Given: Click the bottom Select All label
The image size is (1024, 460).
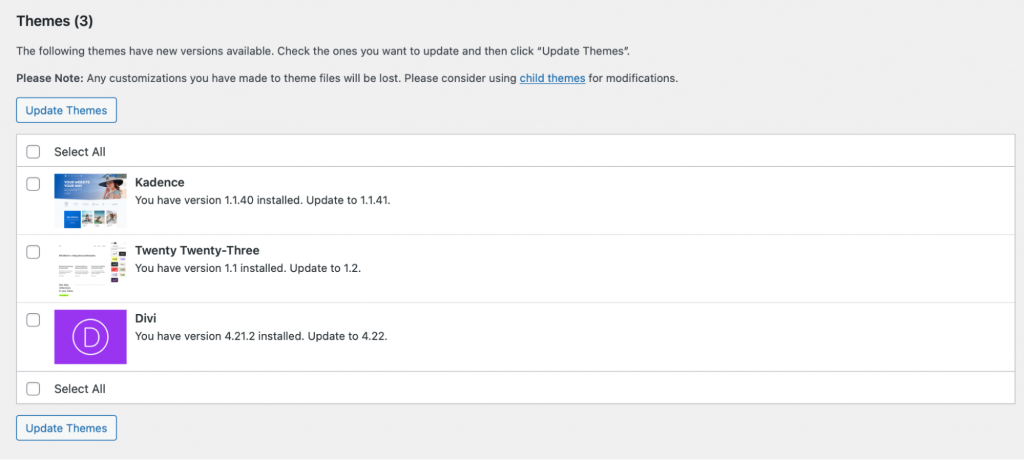Looking at the screenshot, I should 80,388.
